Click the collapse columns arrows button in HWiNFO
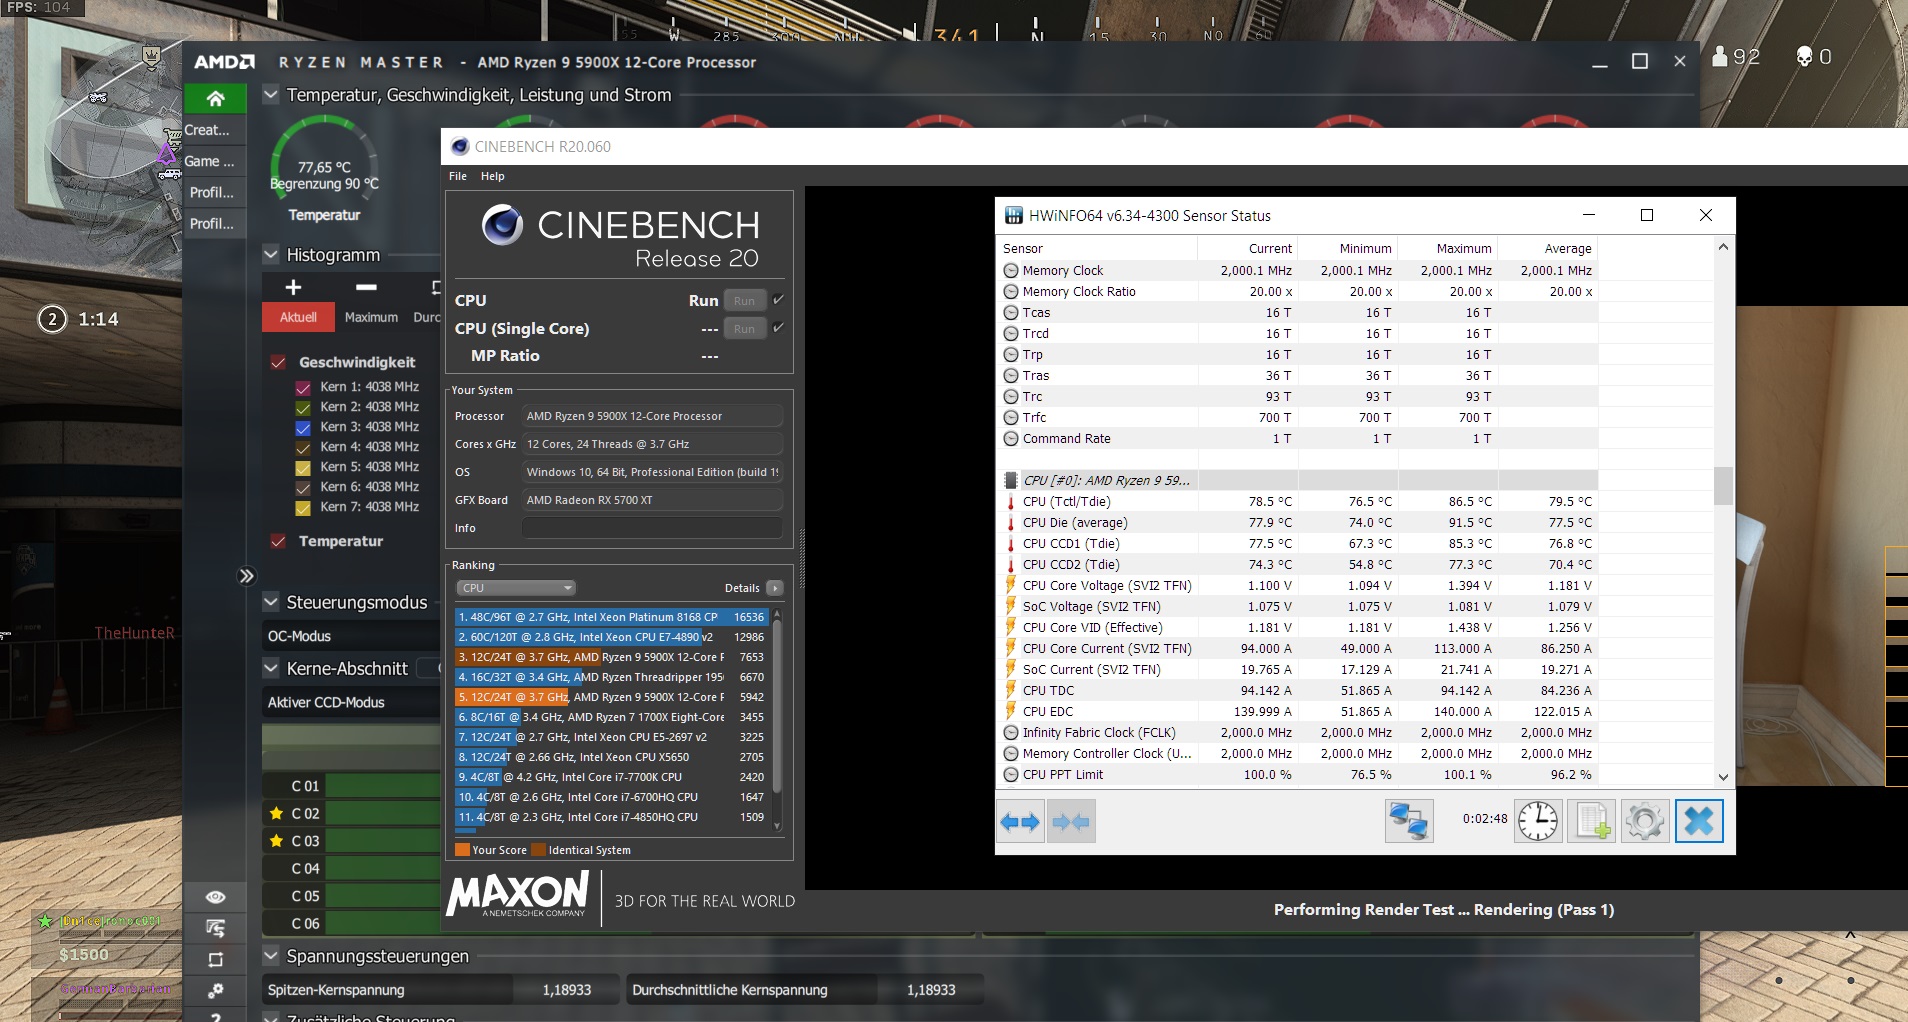The width and height of the screenshot is (1908, 1022). point(1071,822)
